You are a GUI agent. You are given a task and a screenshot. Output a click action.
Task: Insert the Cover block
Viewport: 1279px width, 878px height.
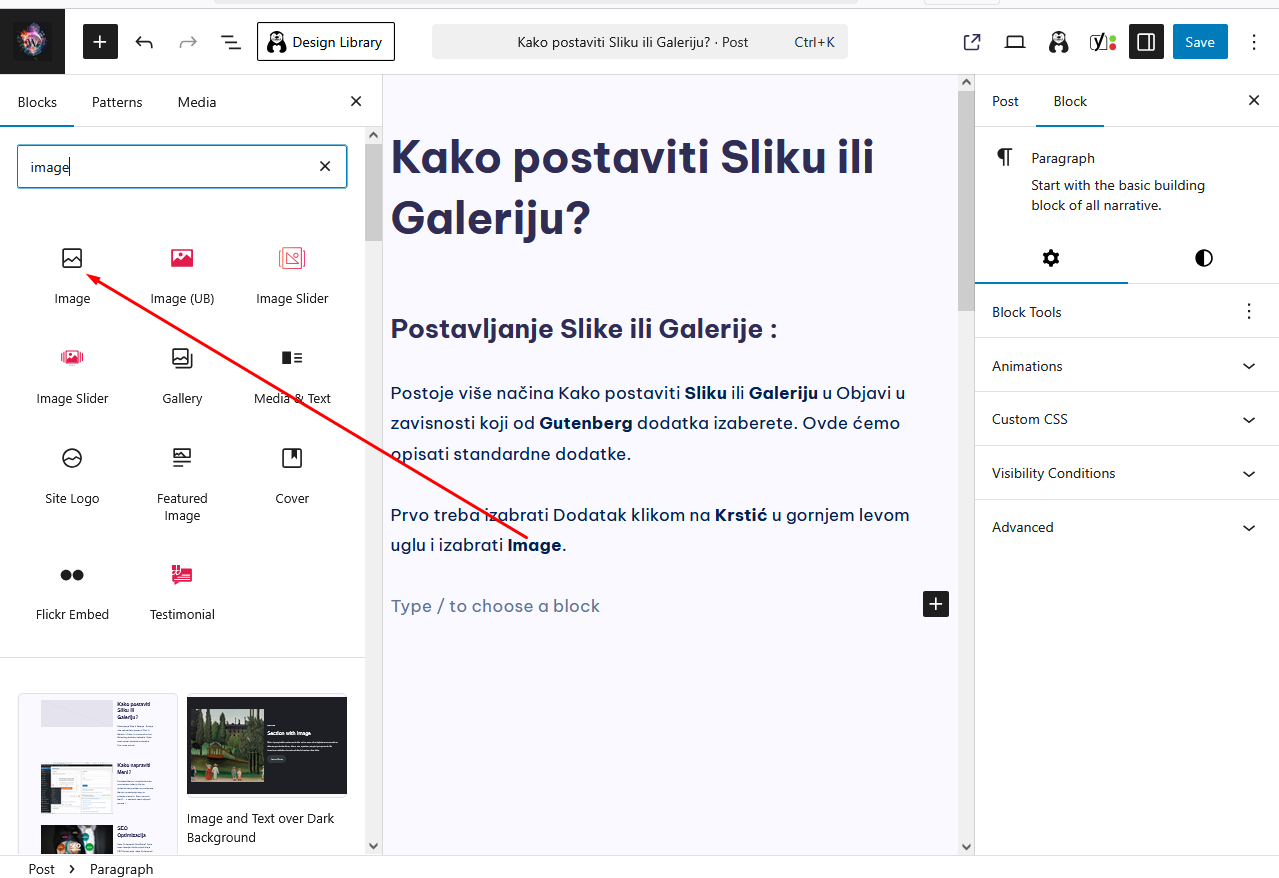click(292, 459)
